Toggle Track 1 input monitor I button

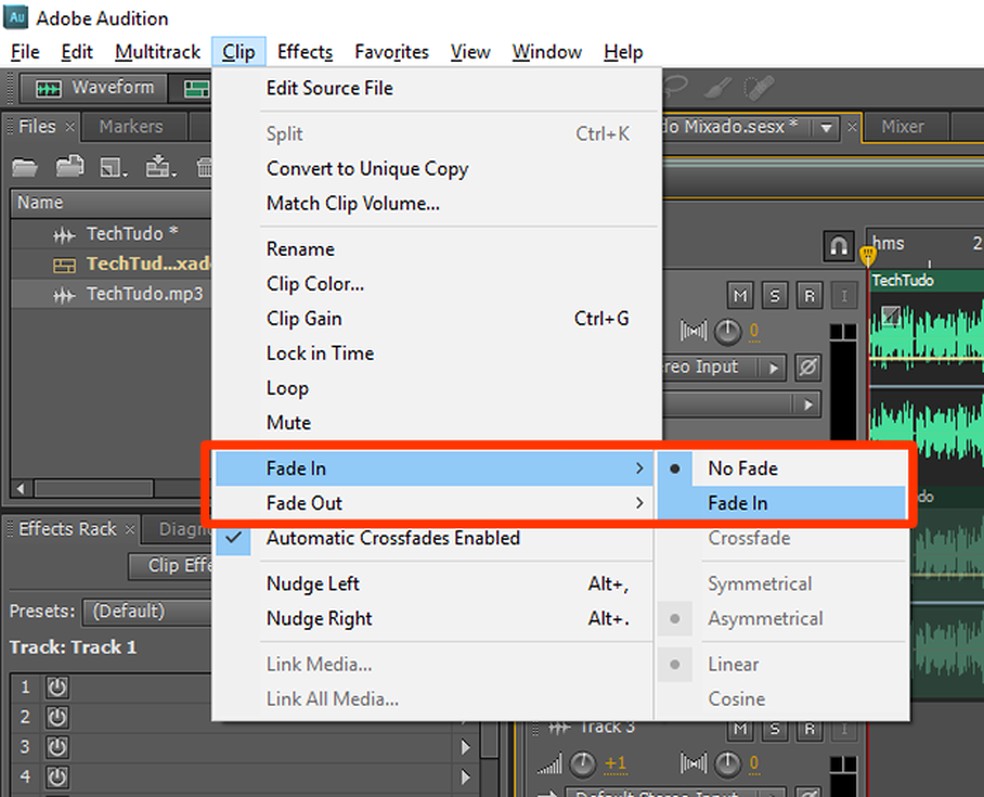844,295
